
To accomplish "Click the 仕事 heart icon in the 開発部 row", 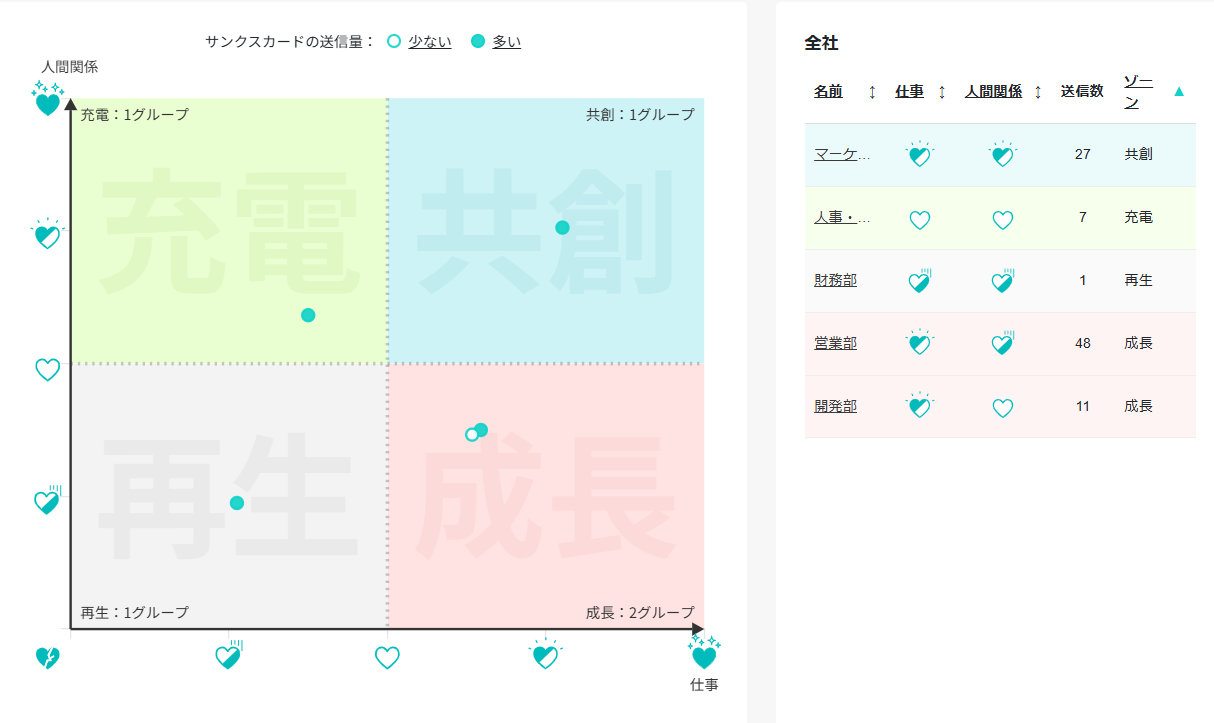I will click(x=919, y=406).
